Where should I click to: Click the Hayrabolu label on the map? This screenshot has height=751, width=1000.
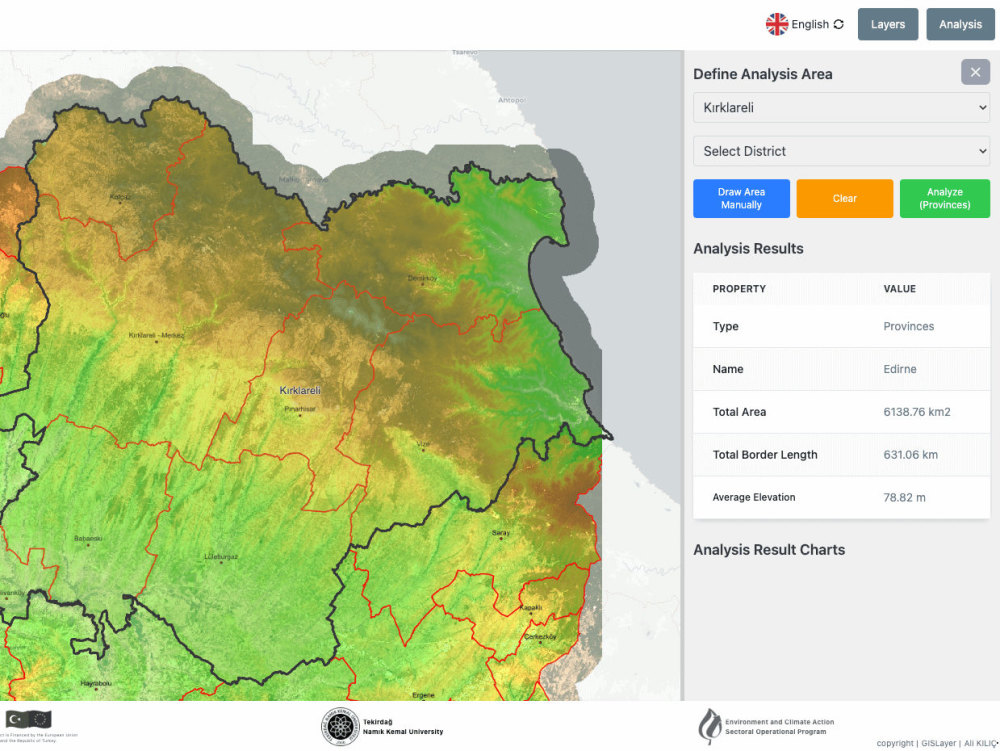tap(96, 683)
